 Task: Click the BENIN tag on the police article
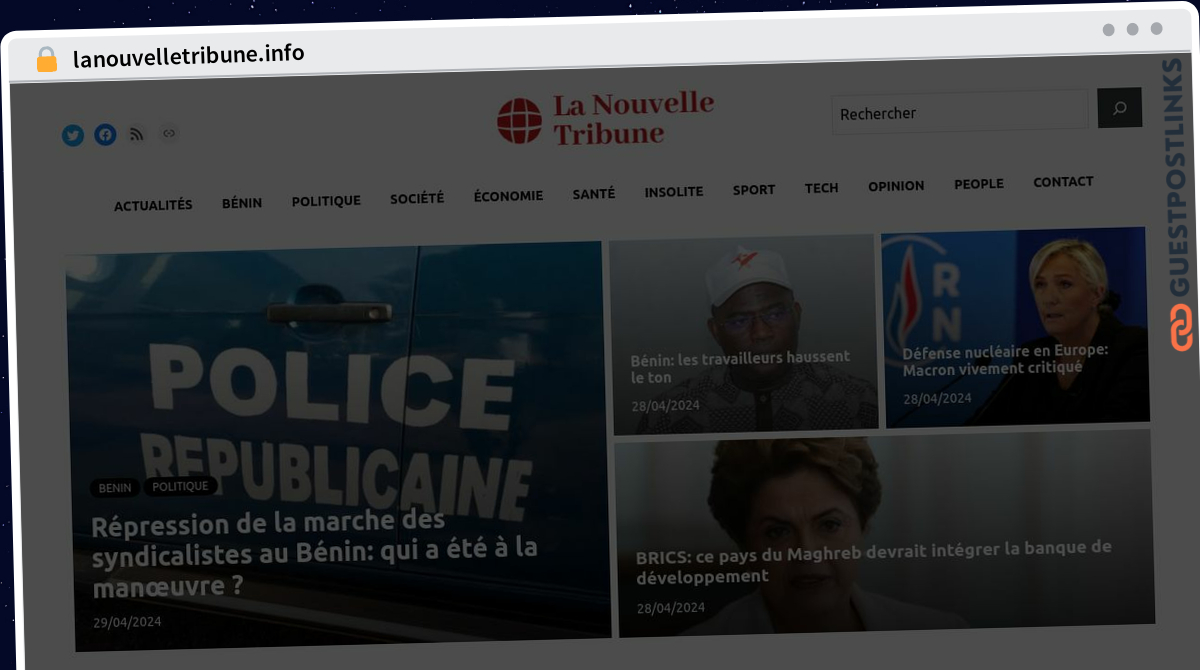tap(116, 489)
